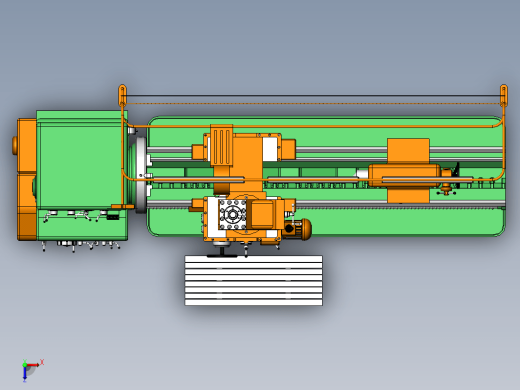Image resolution: width=520 pixels, height=390 pixels.
Task: Click the red X axis of the triad
Action: coord(33,365)
